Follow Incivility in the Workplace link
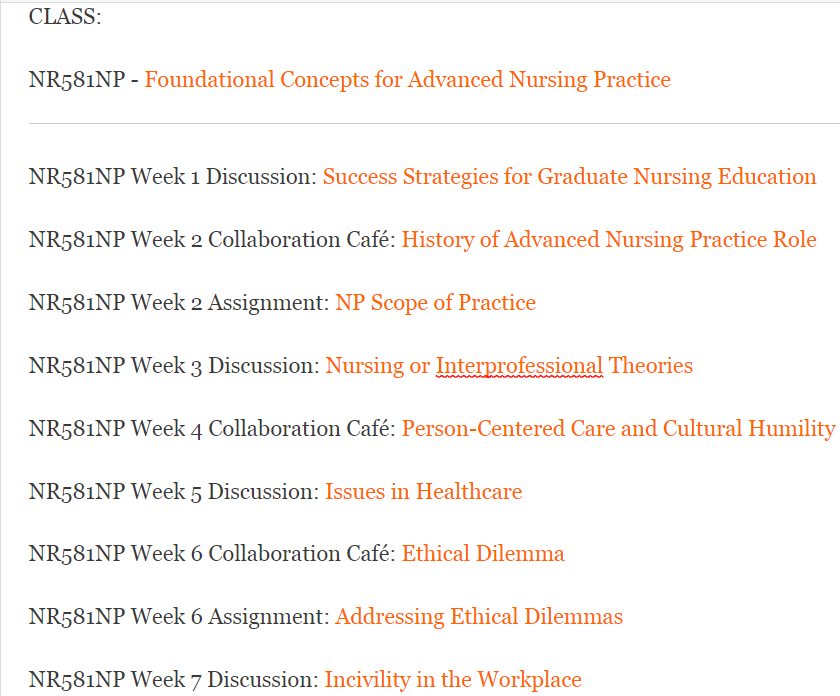Viewport: 840px width, 696px height. click(x=453, y=680)
